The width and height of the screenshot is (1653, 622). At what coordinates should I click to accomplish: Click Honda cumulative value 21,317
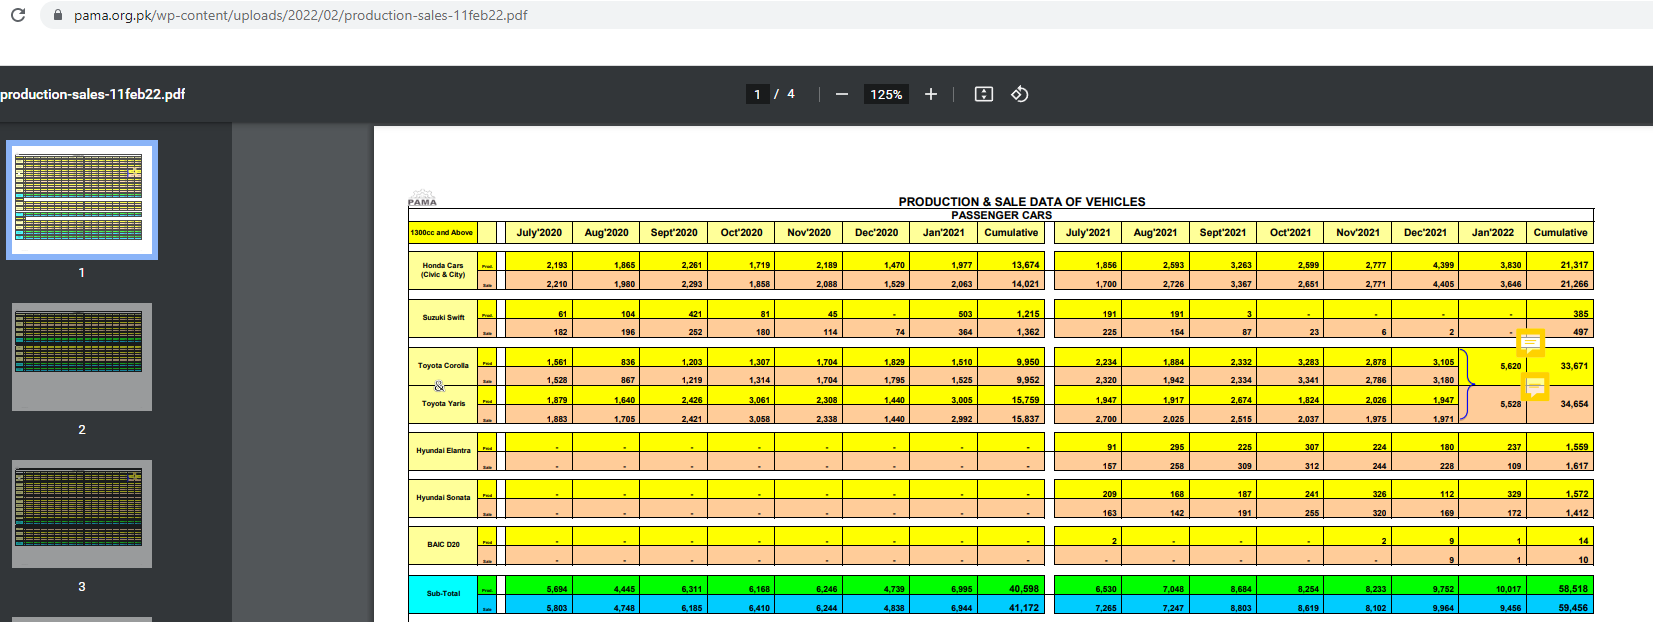coord(1574,265)
